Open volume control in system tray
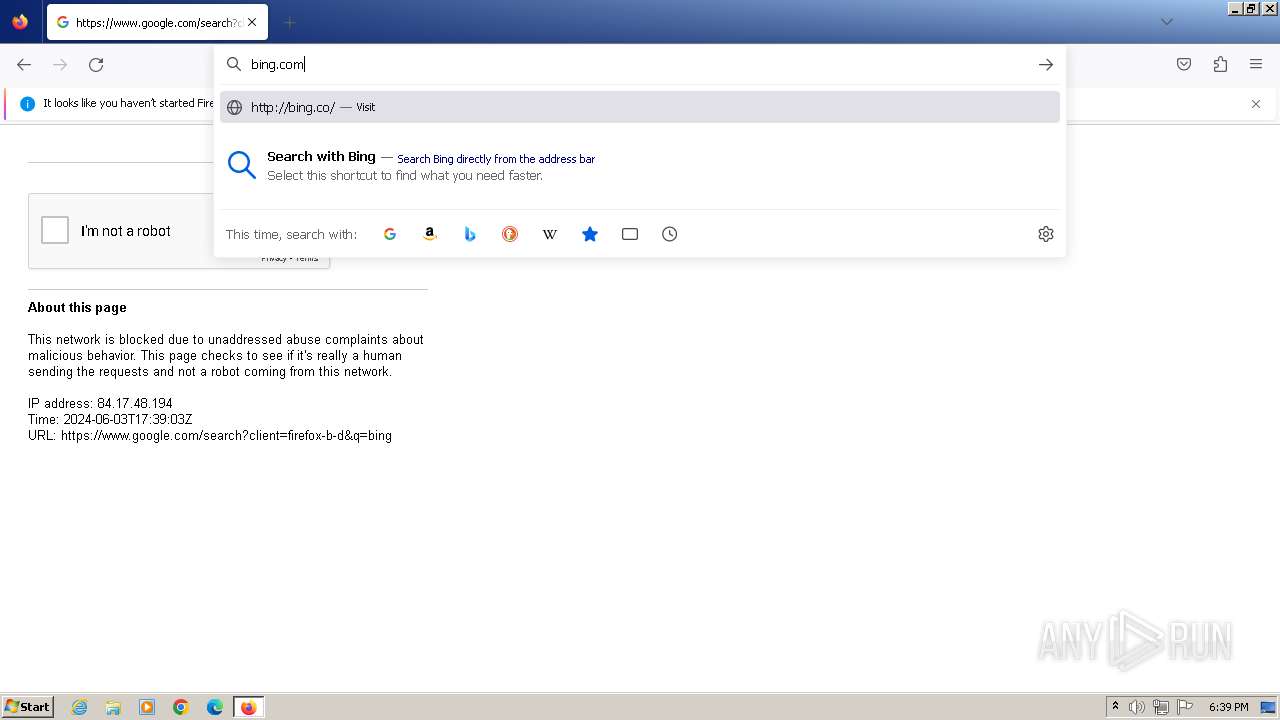The image size is (1280, 720). [1137, 707]
